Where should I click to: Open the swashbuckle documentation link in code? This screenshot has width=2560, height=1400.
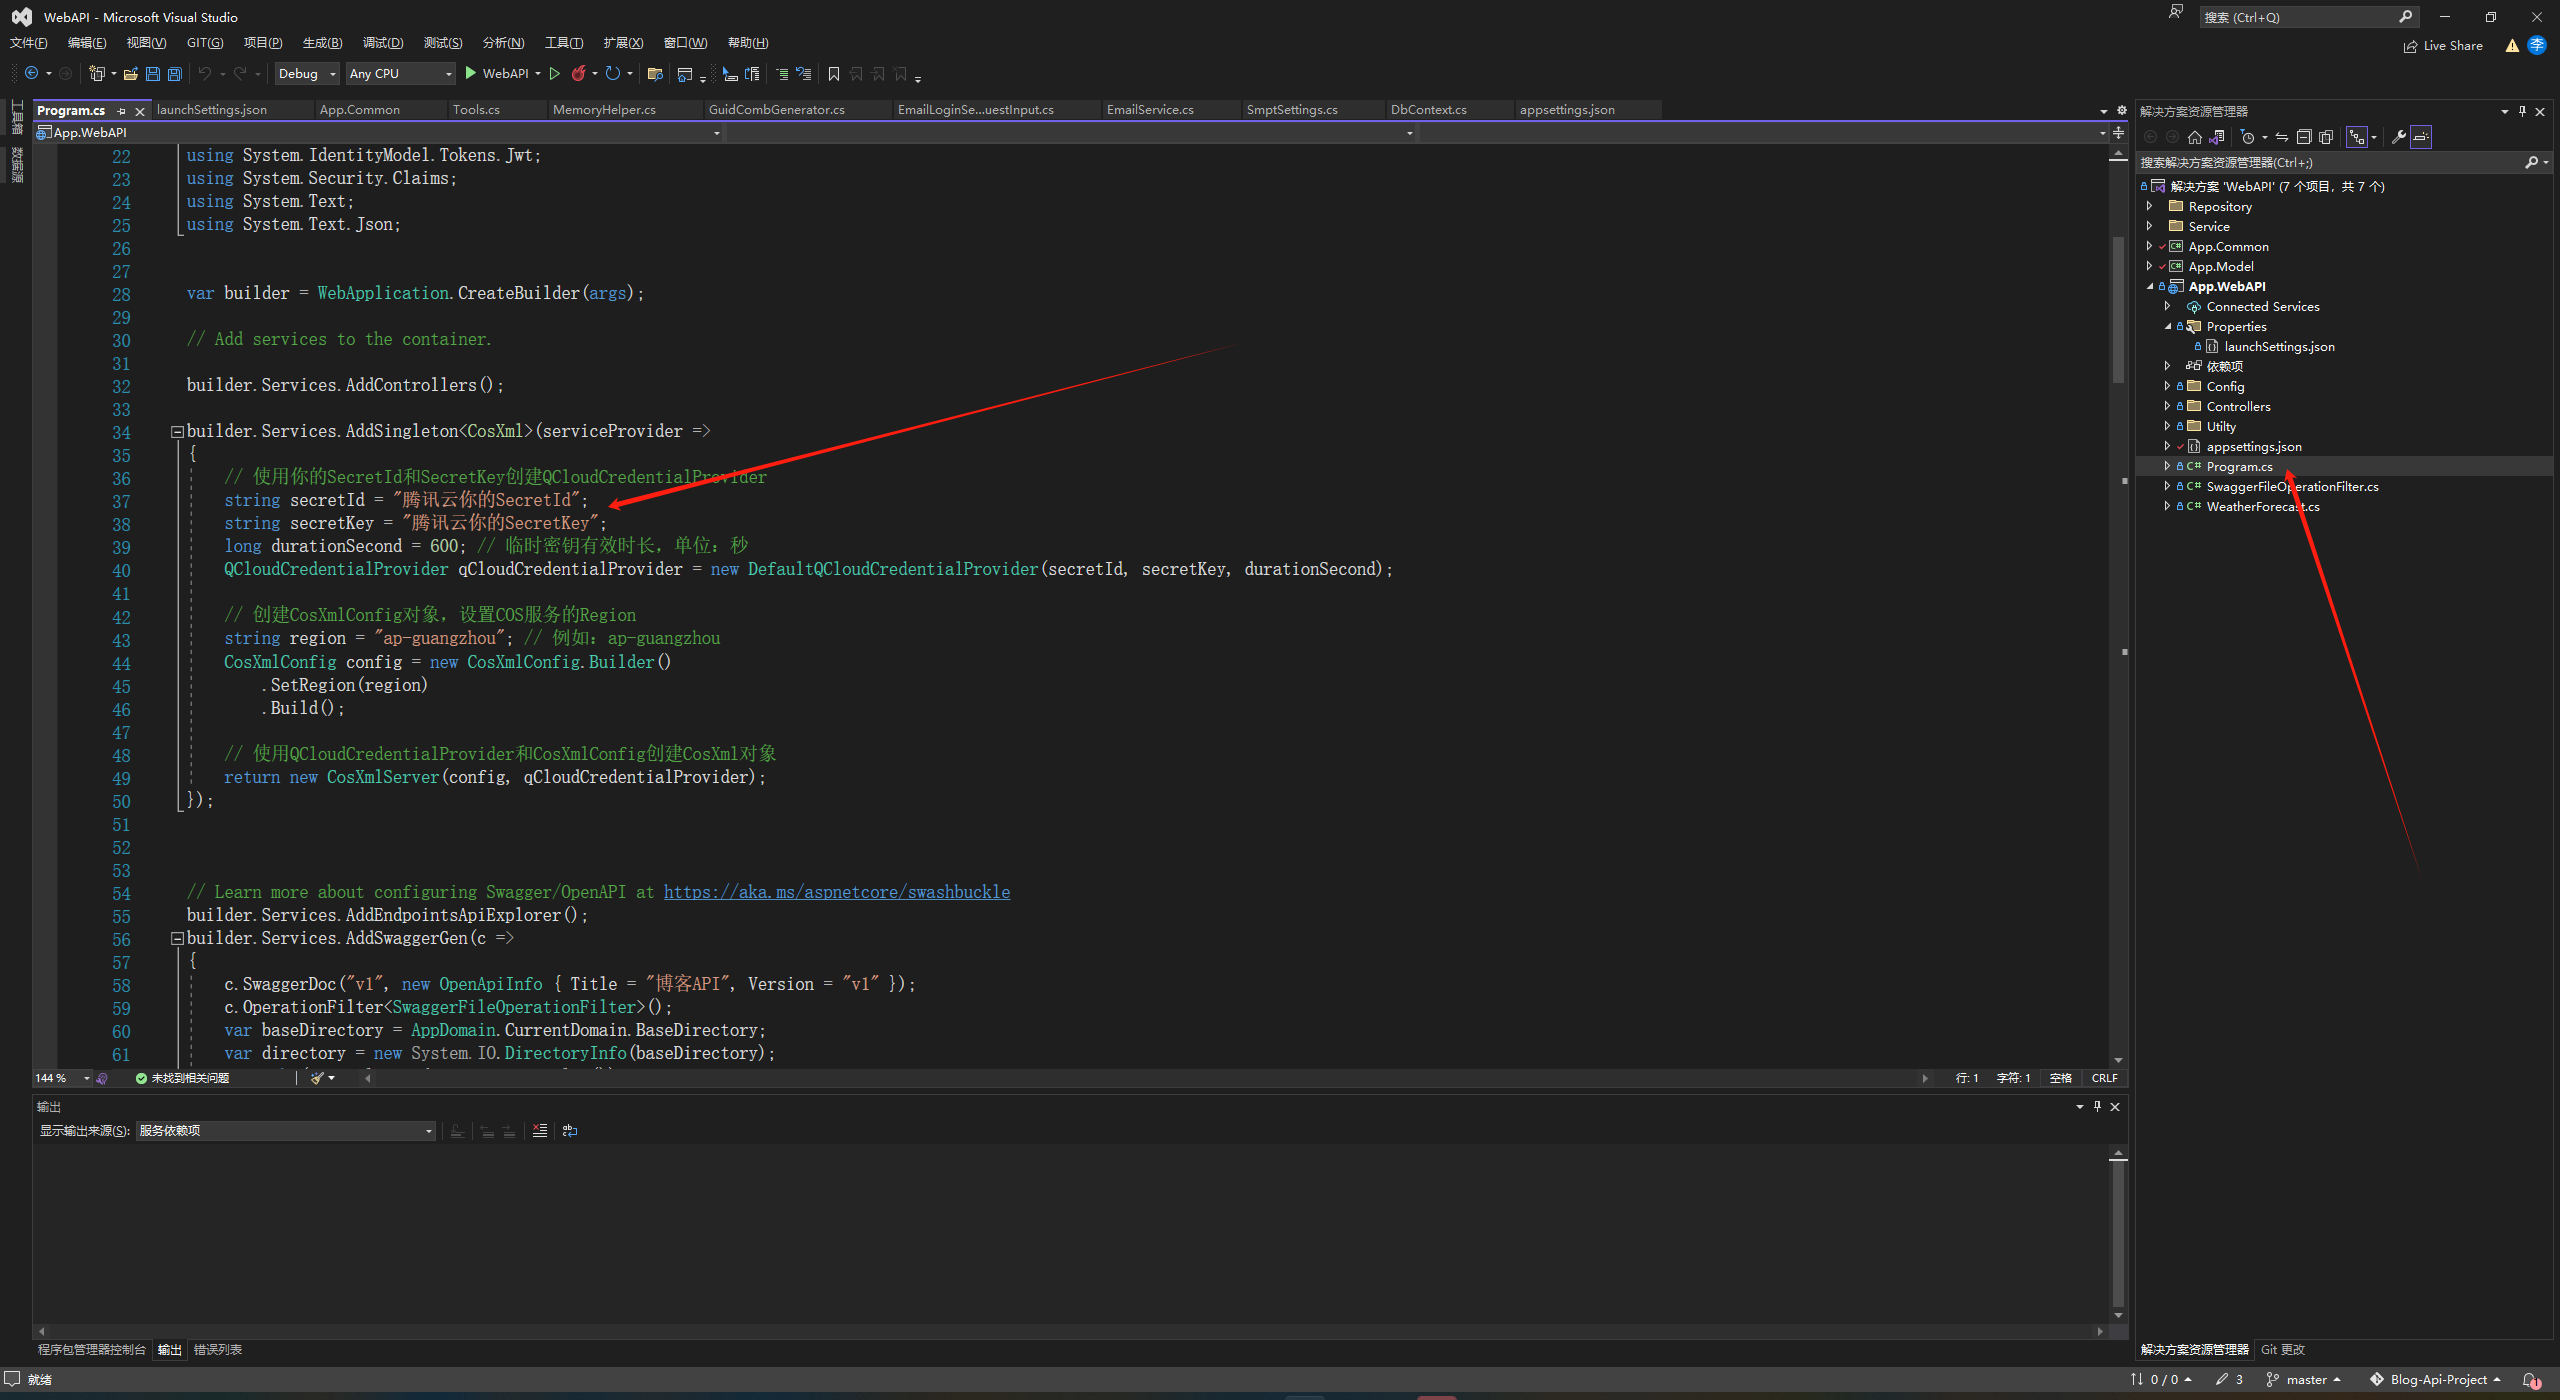tap(837, 892)
